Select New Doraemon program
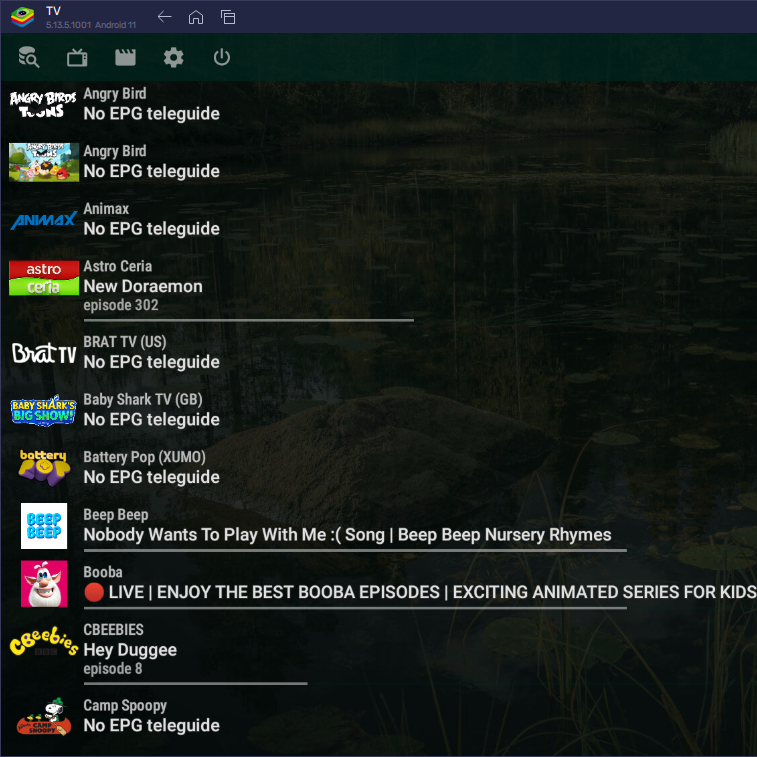Screen dimensions: 757x757 (x=143, y=286)
